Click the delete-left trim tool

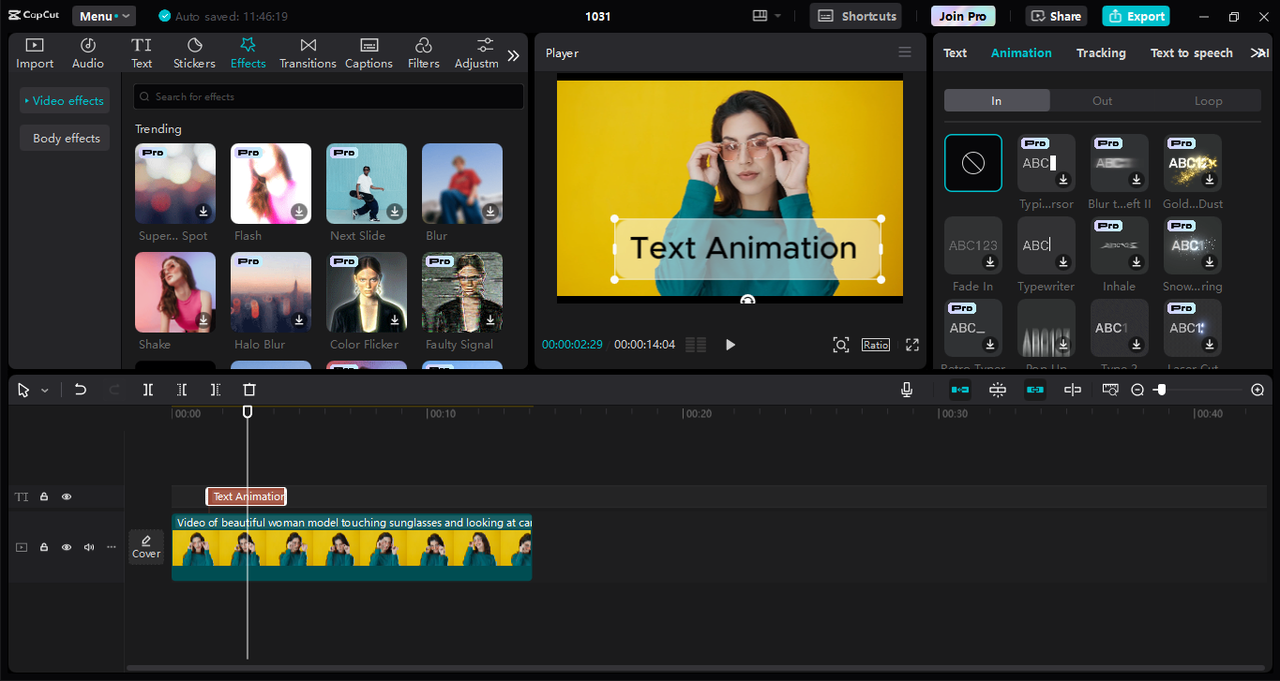pos(182,390)
